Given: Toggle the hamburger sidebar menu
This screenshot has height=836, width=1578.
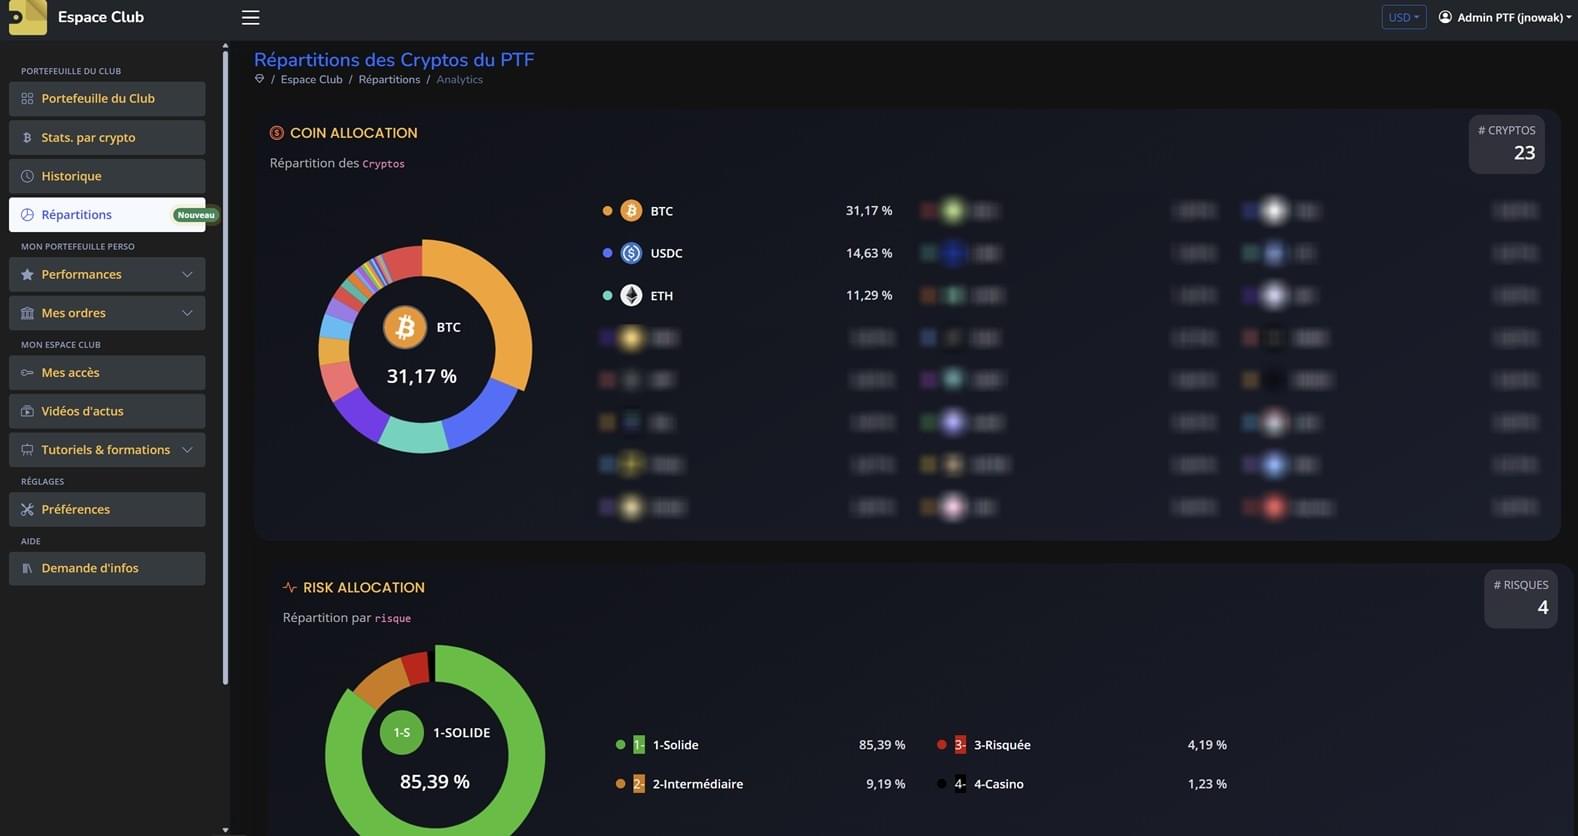Looking at the screenshot, I should 250,18.
